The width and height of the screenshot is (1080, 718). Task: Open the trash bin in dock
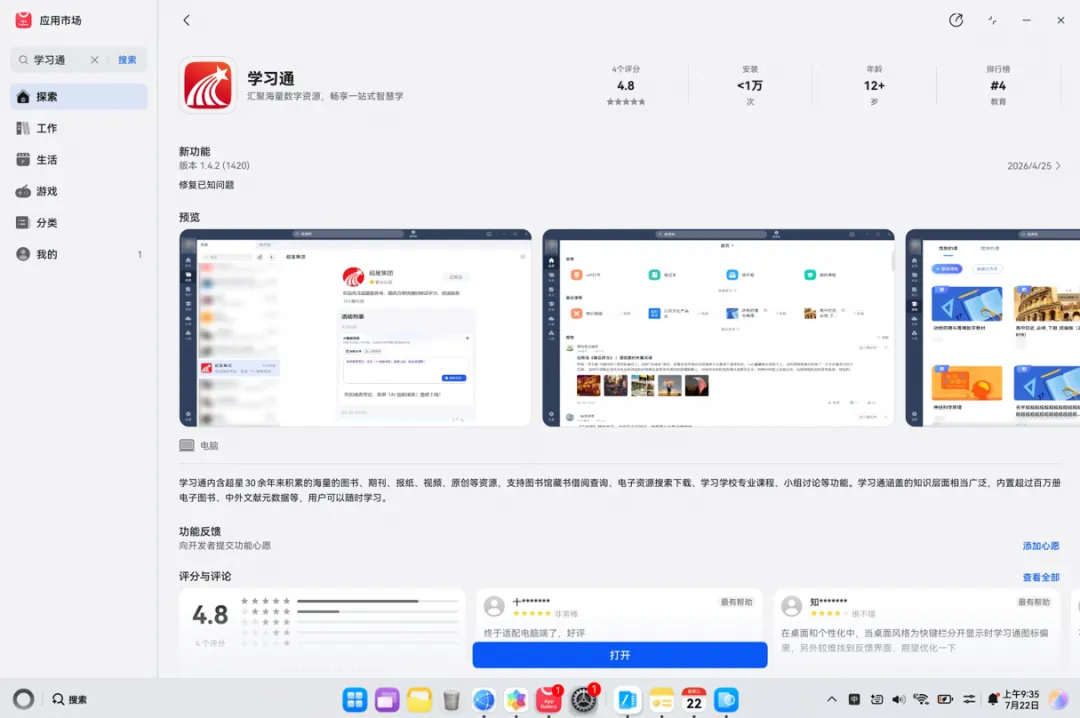[x=451, y=700]
